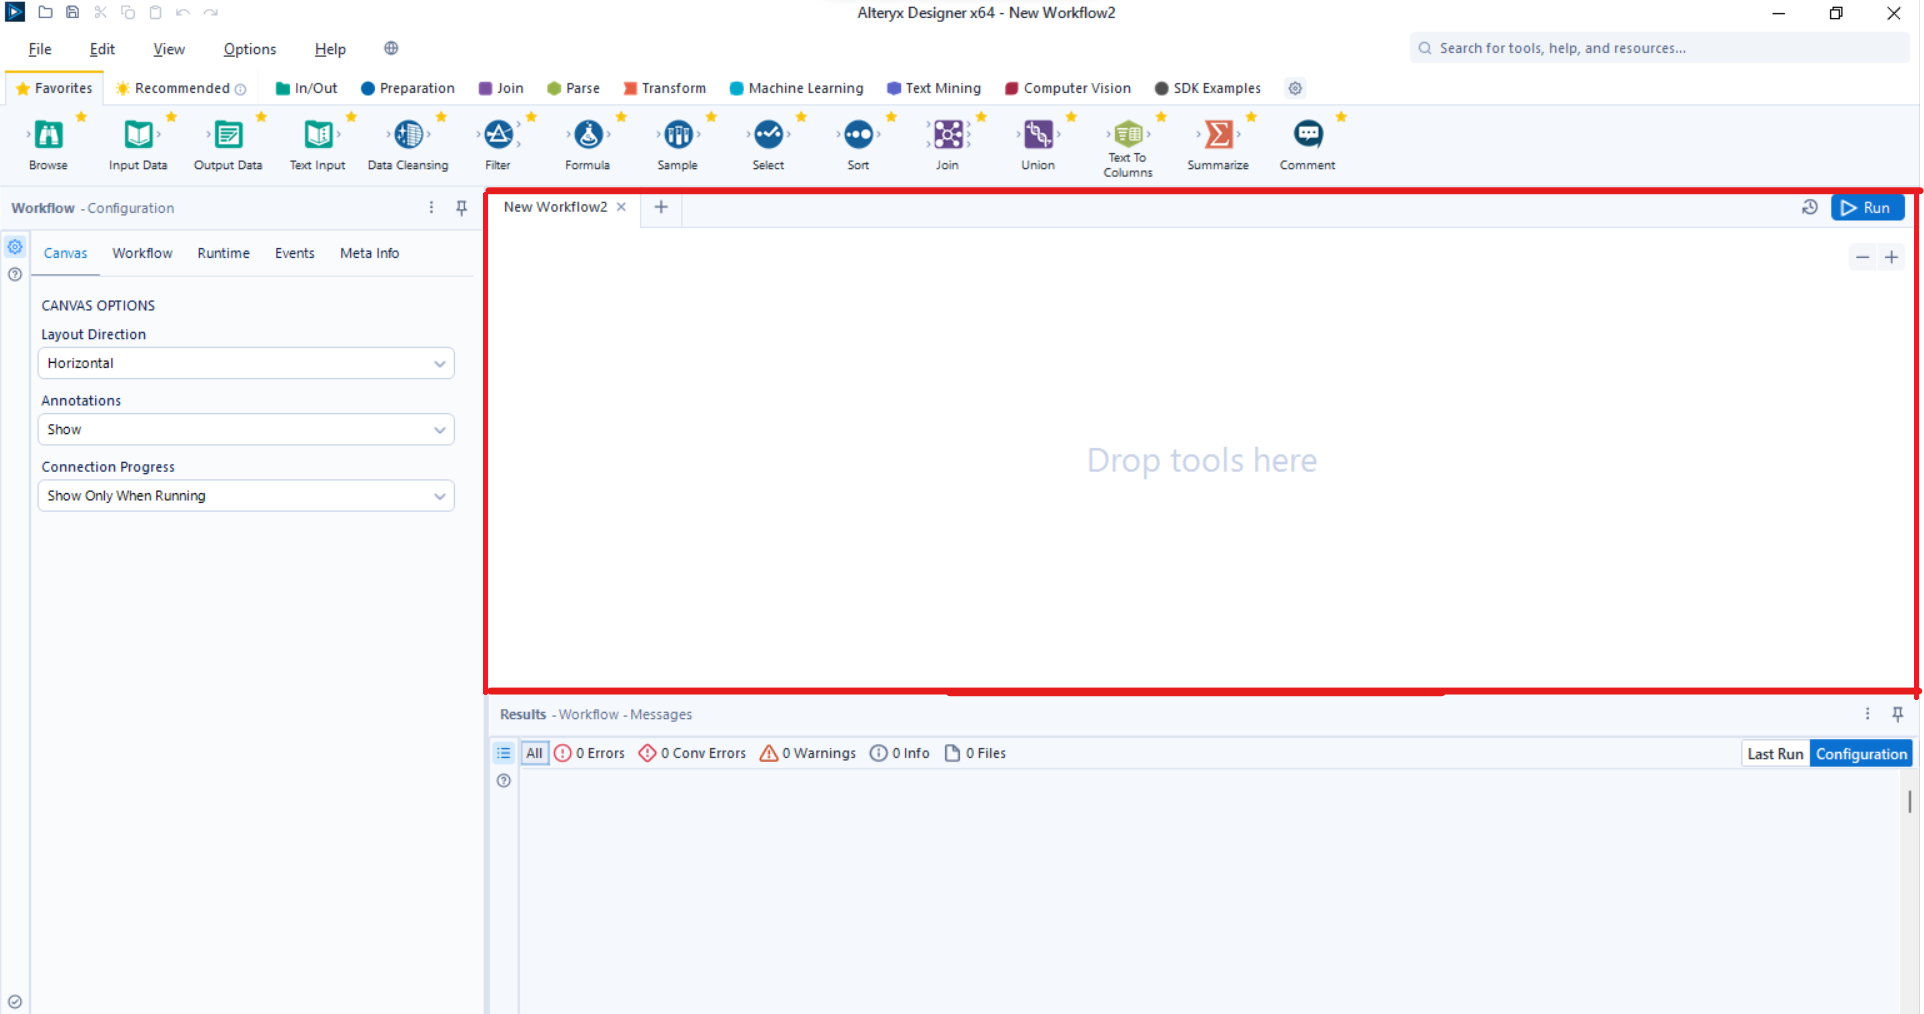
Task: Select the Summarize tool
Action: [x=1218, y=134]
